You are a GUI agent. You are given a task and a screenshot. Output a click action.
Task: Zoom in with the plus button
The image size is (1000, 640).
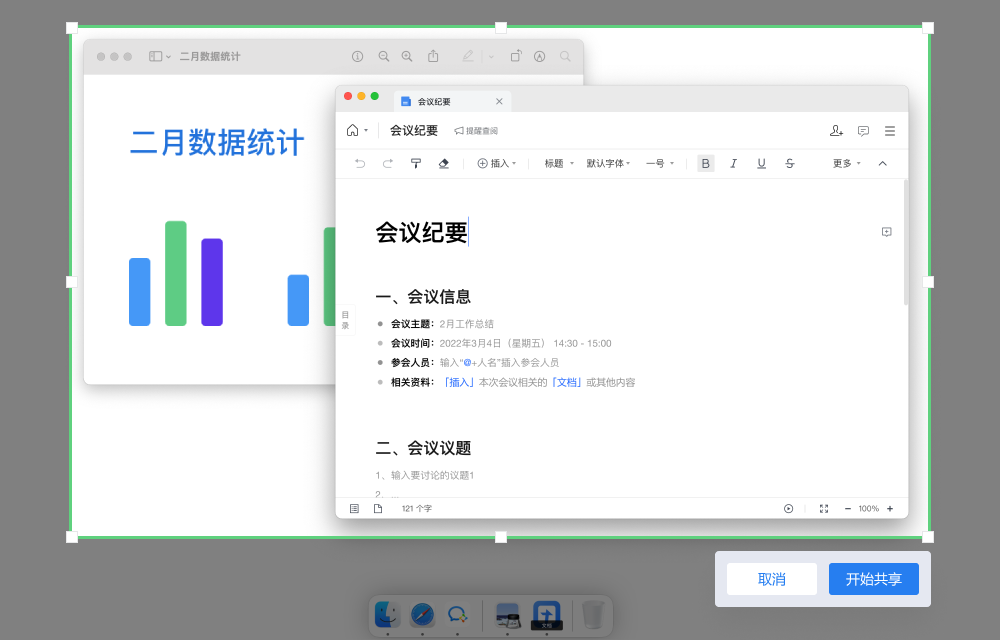click(890, 509)
